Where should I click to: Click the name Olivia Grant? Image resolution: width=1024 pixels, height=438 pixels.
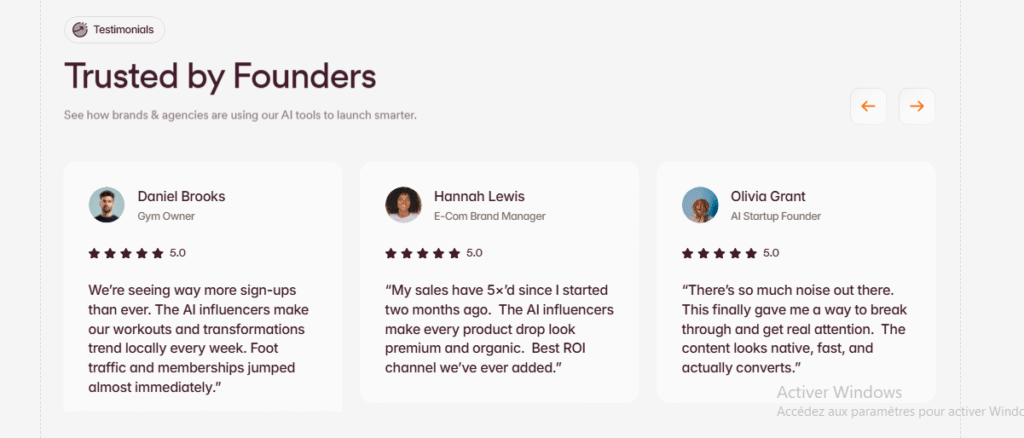click(768, 196)
